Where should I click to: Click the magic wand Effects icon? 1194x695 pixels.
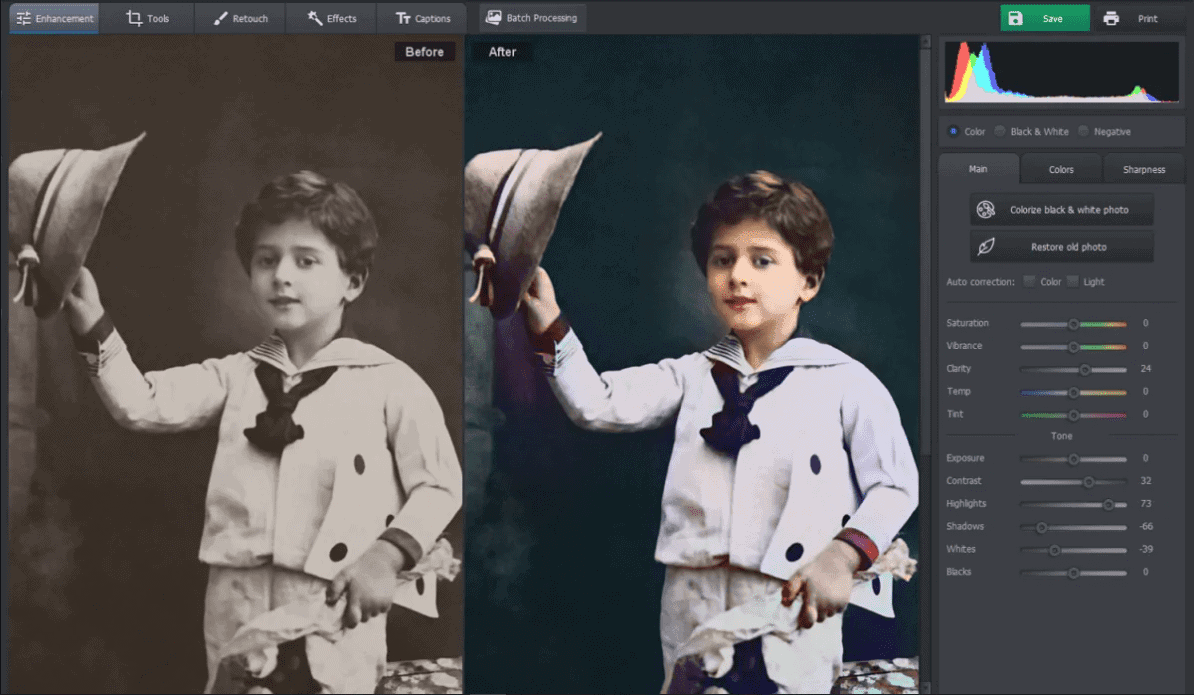[314, 18]
